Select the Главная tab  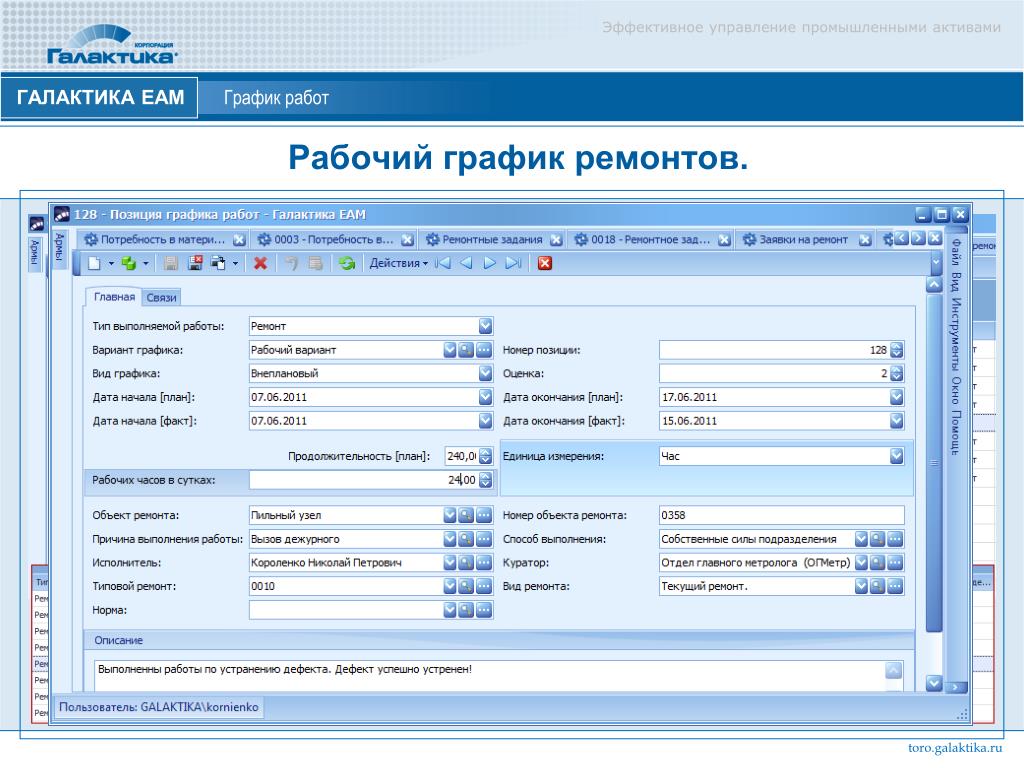[114, 296]
